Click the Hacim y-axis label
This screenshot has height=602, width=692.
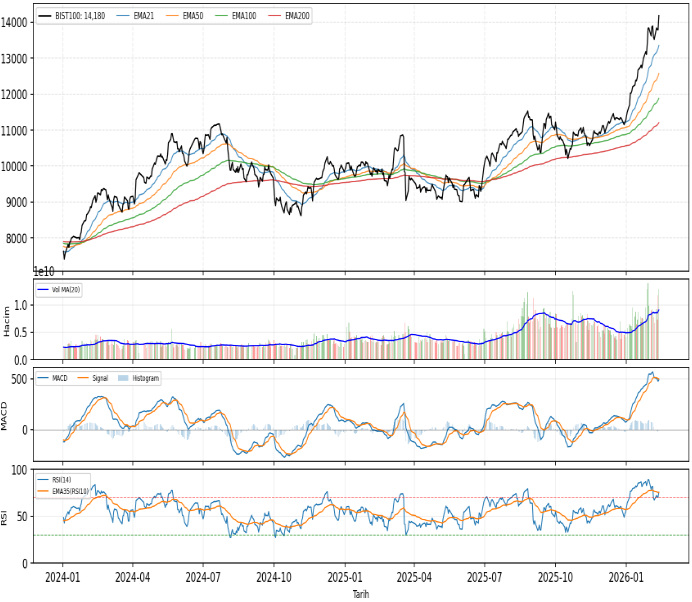pos(8,320)
